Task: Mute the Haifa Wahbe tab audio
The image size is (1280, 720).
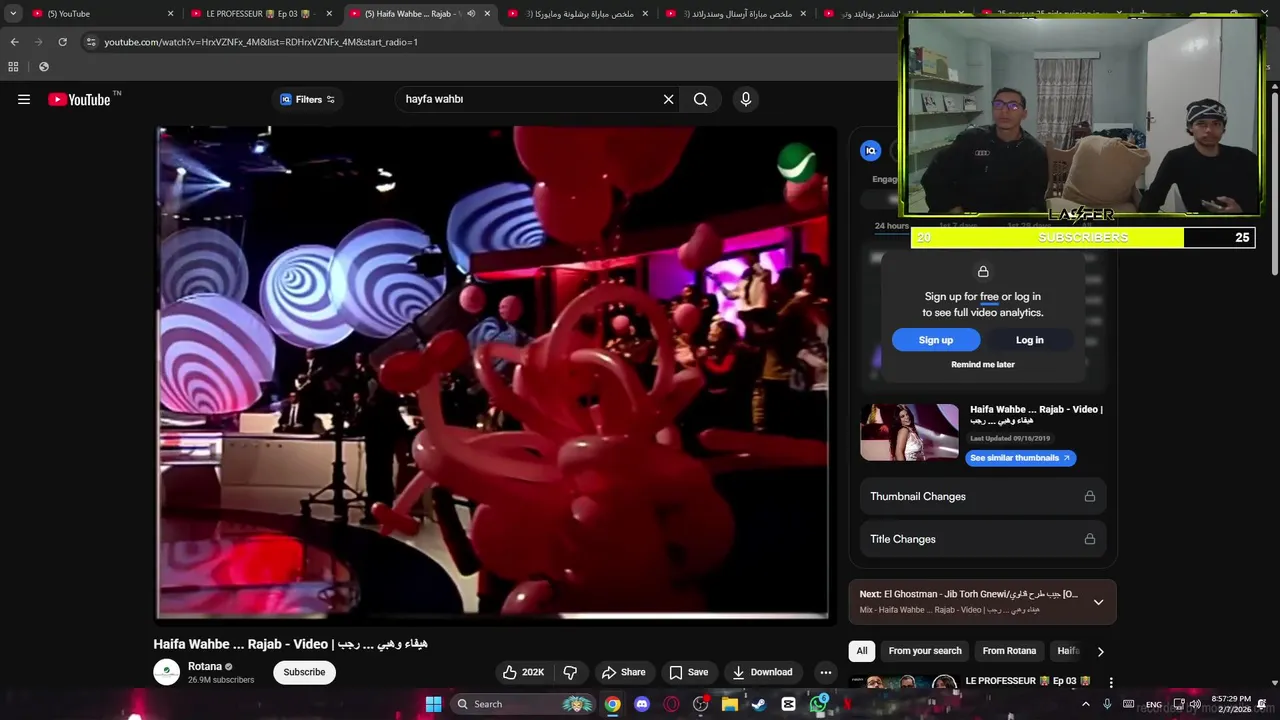Action: tap(471, 14)
